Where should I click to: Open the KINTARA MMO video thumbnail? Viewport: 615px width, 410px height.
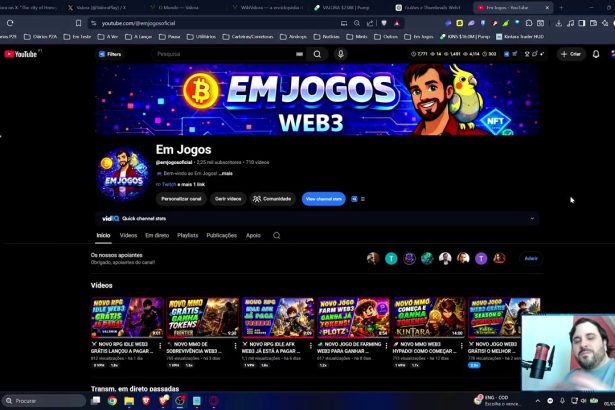coord(428,318)
